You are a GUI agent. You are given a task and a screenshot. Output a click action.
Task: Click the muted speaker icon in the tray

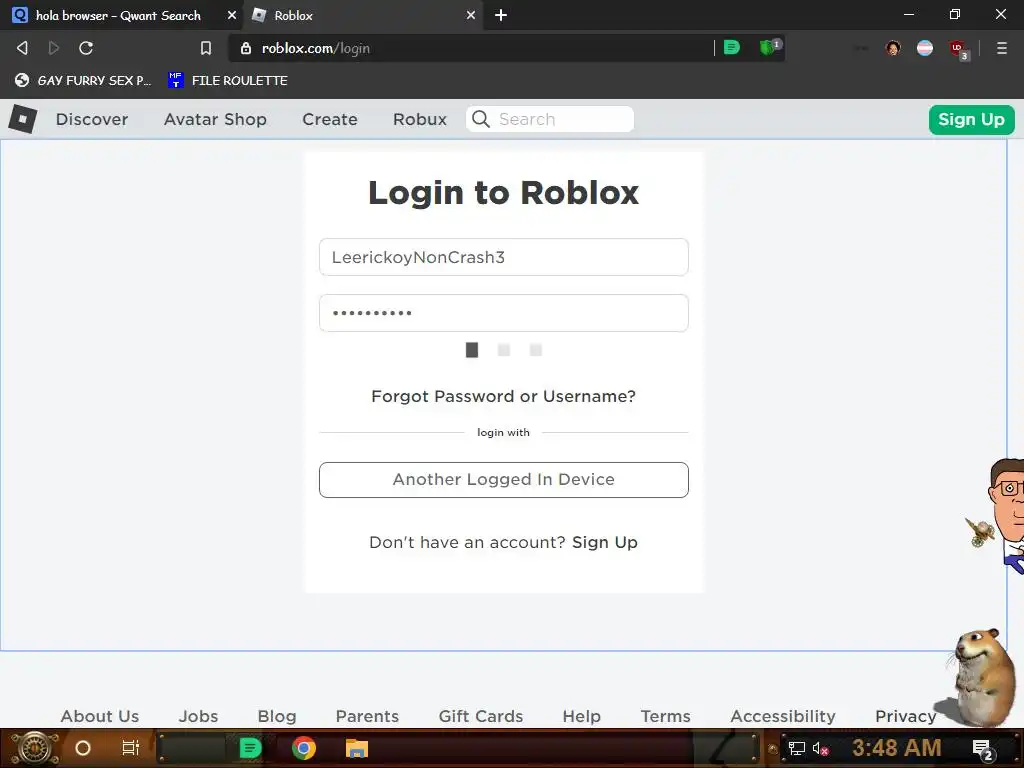point(820,749)
